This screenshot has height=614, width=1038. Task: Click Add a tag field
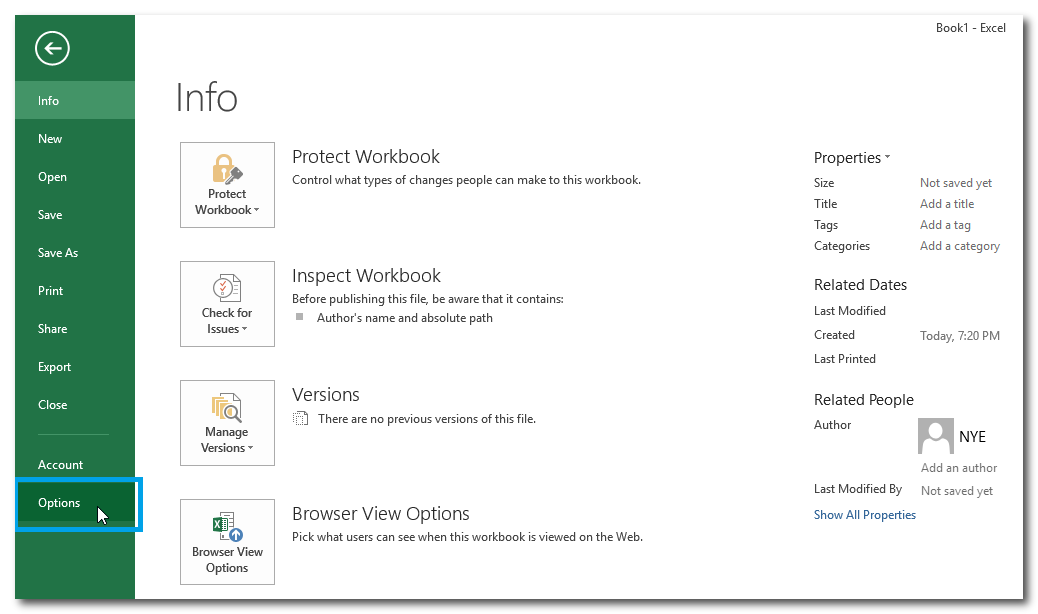945,225
